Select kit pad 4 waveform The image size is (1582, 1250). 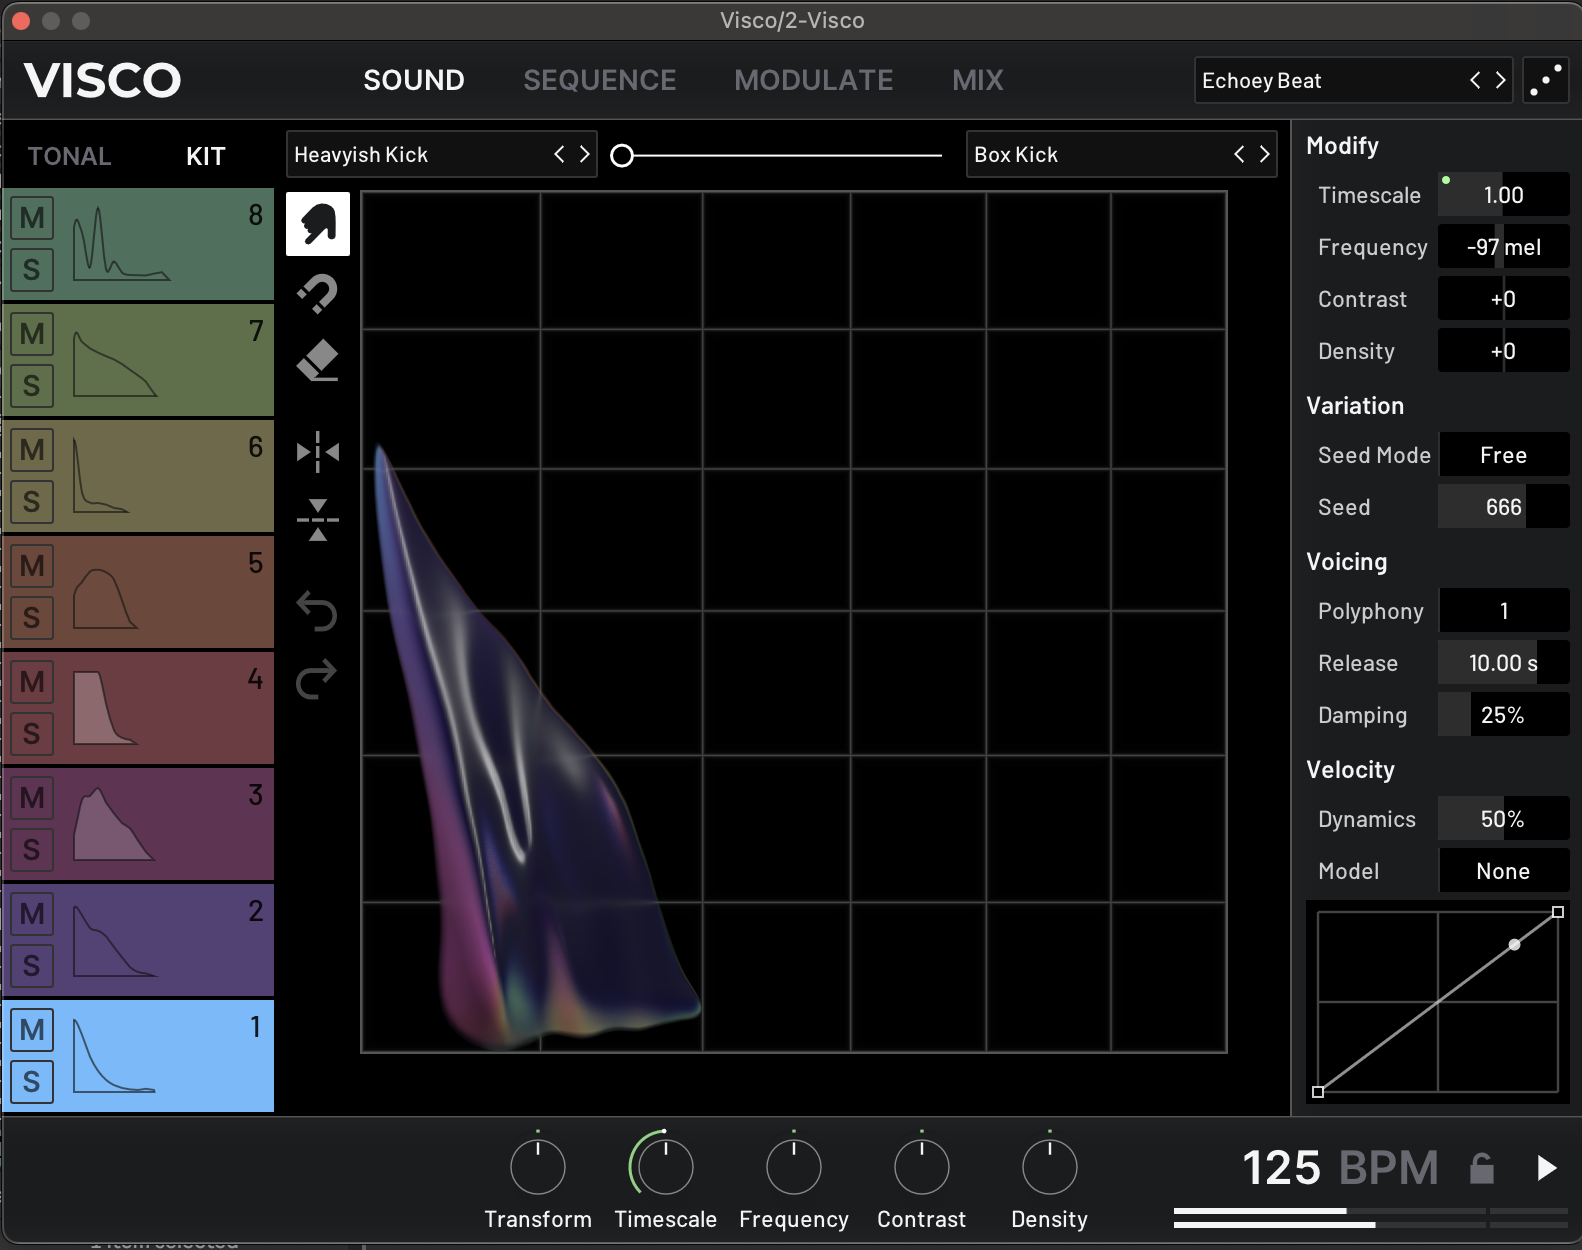105,707
